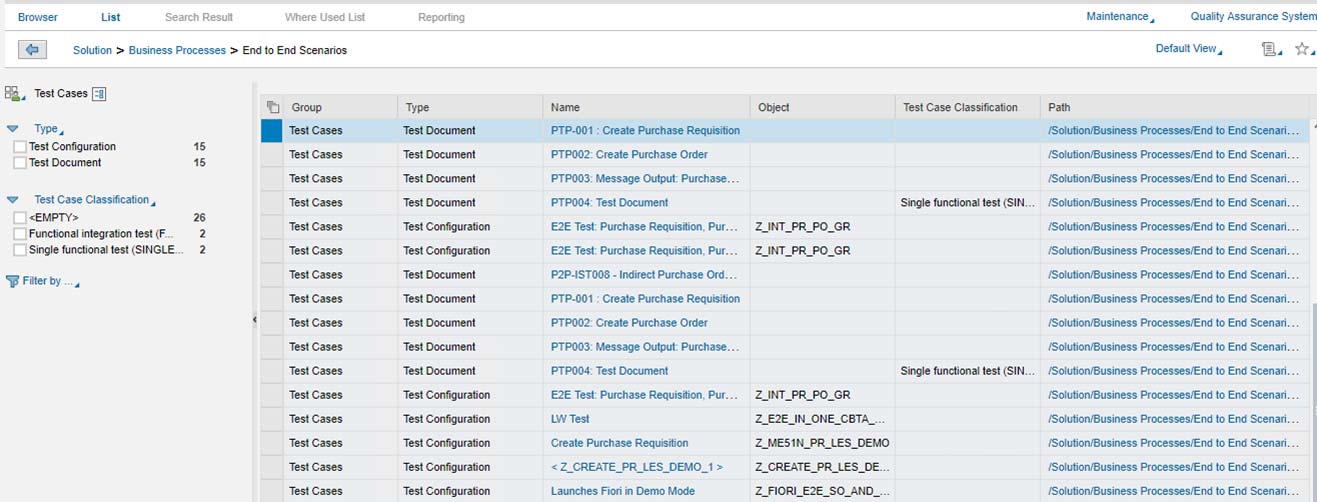Check the Test Configuration filter checkbox
The image size is (1317, 502).
click(x=20, y=147)
